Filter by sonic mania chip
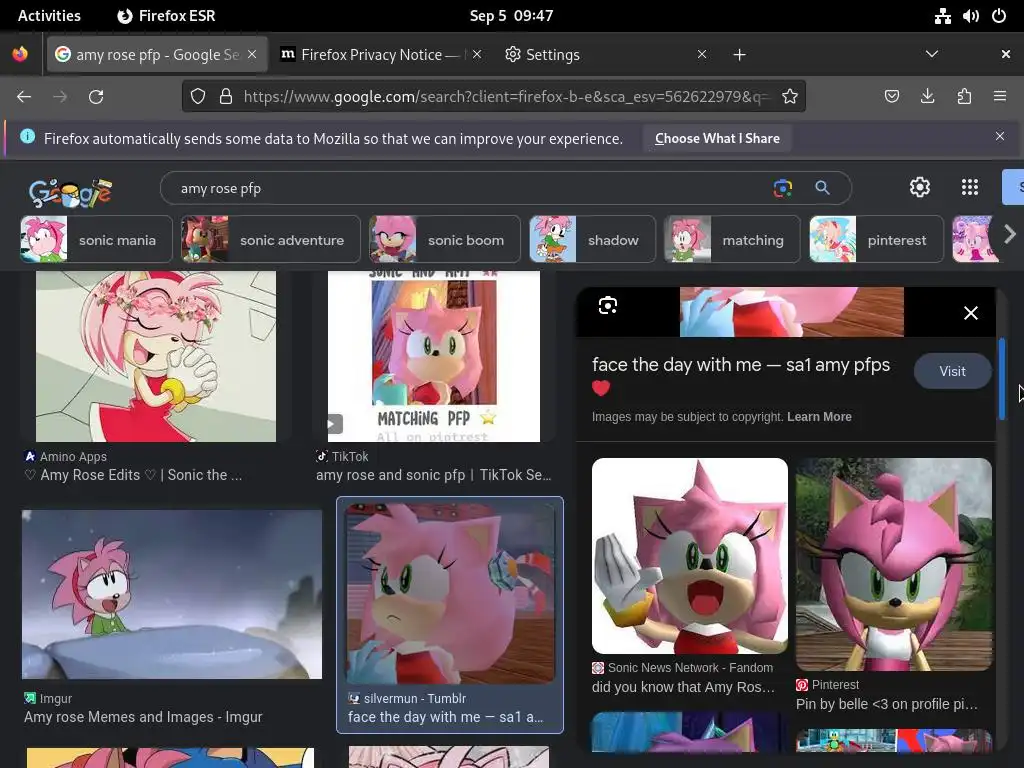Screen dimensions: 1024x768 coord(97,240)
